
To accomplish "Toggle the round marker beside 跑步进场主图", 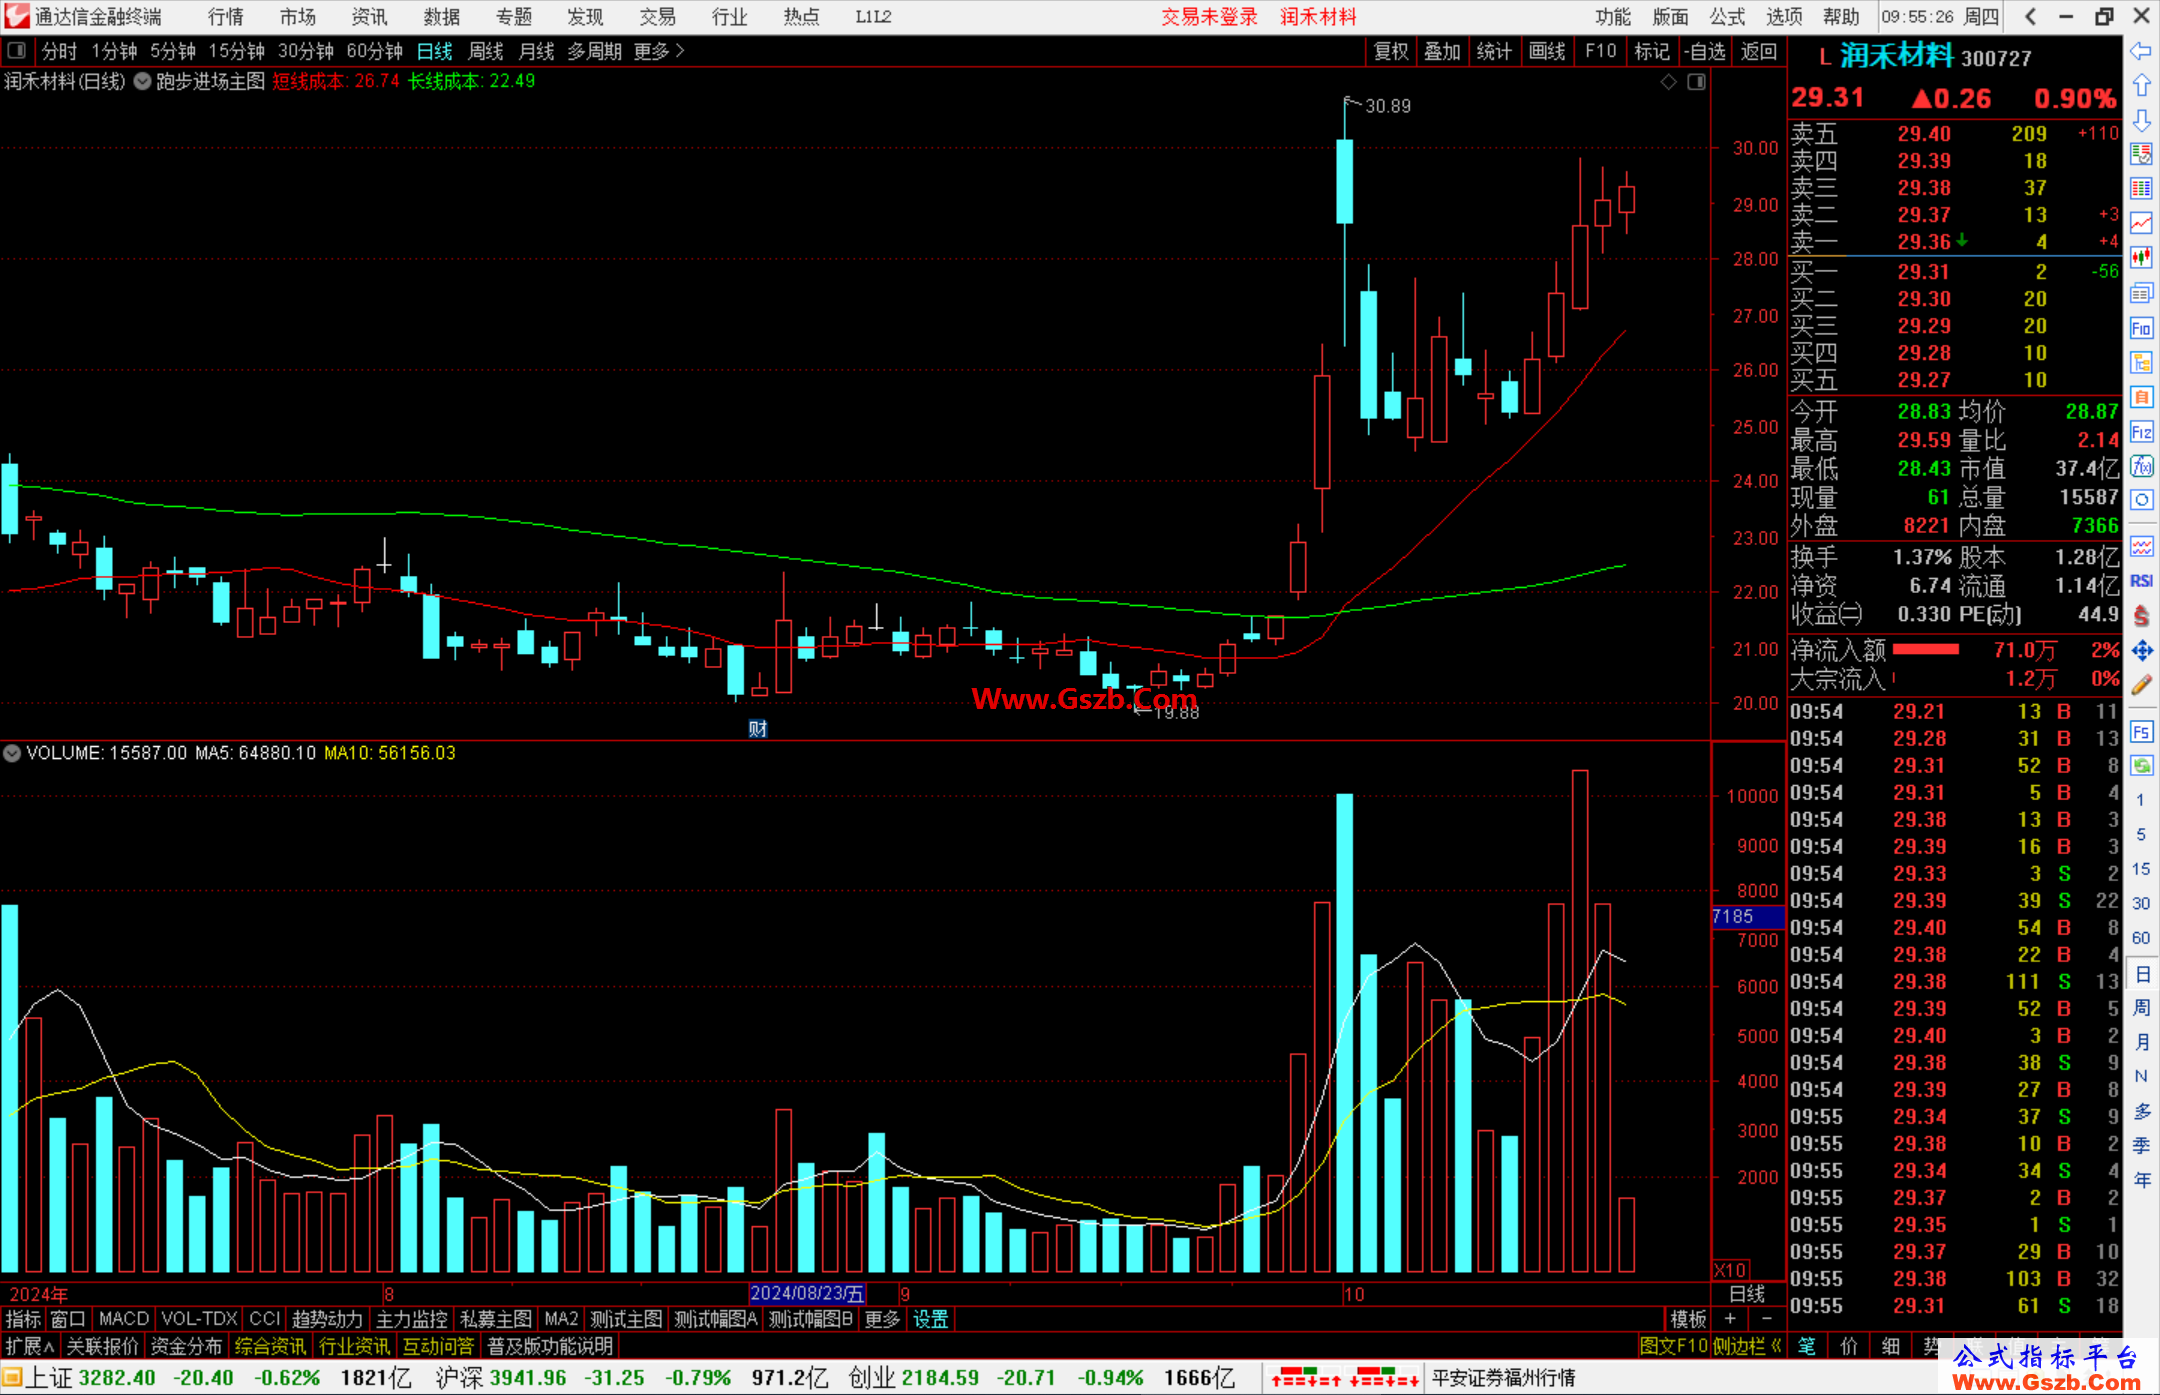I will (142, 82).
